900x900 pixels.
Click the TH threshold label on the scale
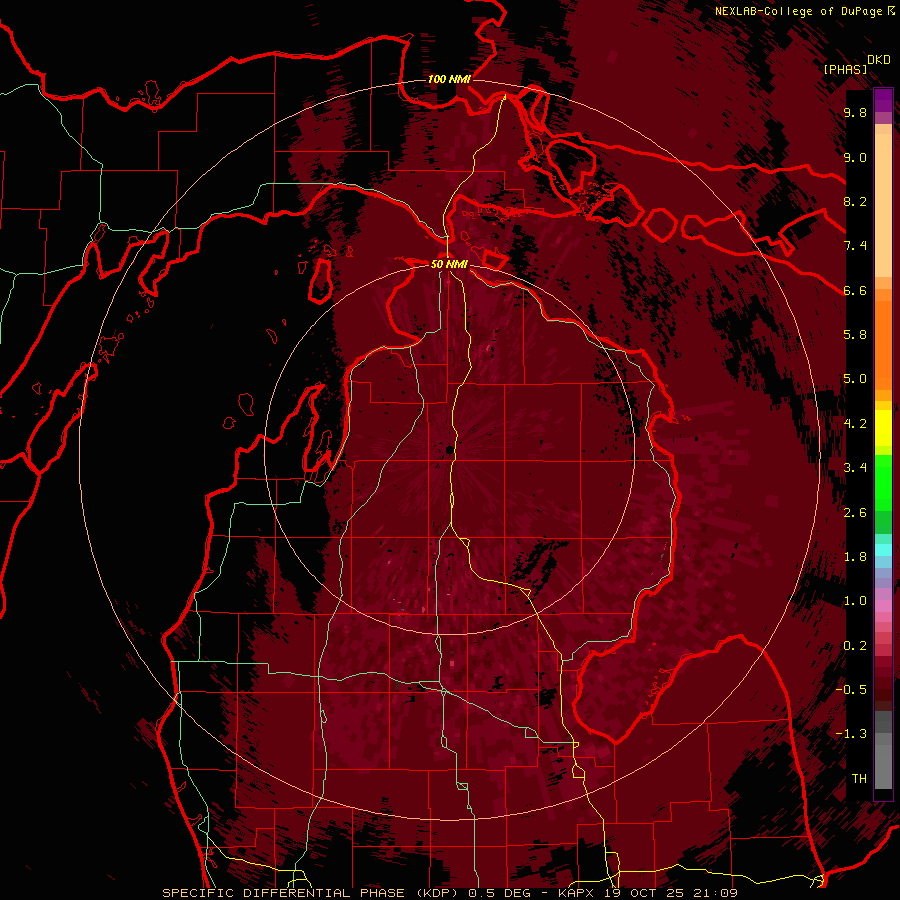(859, 779)
